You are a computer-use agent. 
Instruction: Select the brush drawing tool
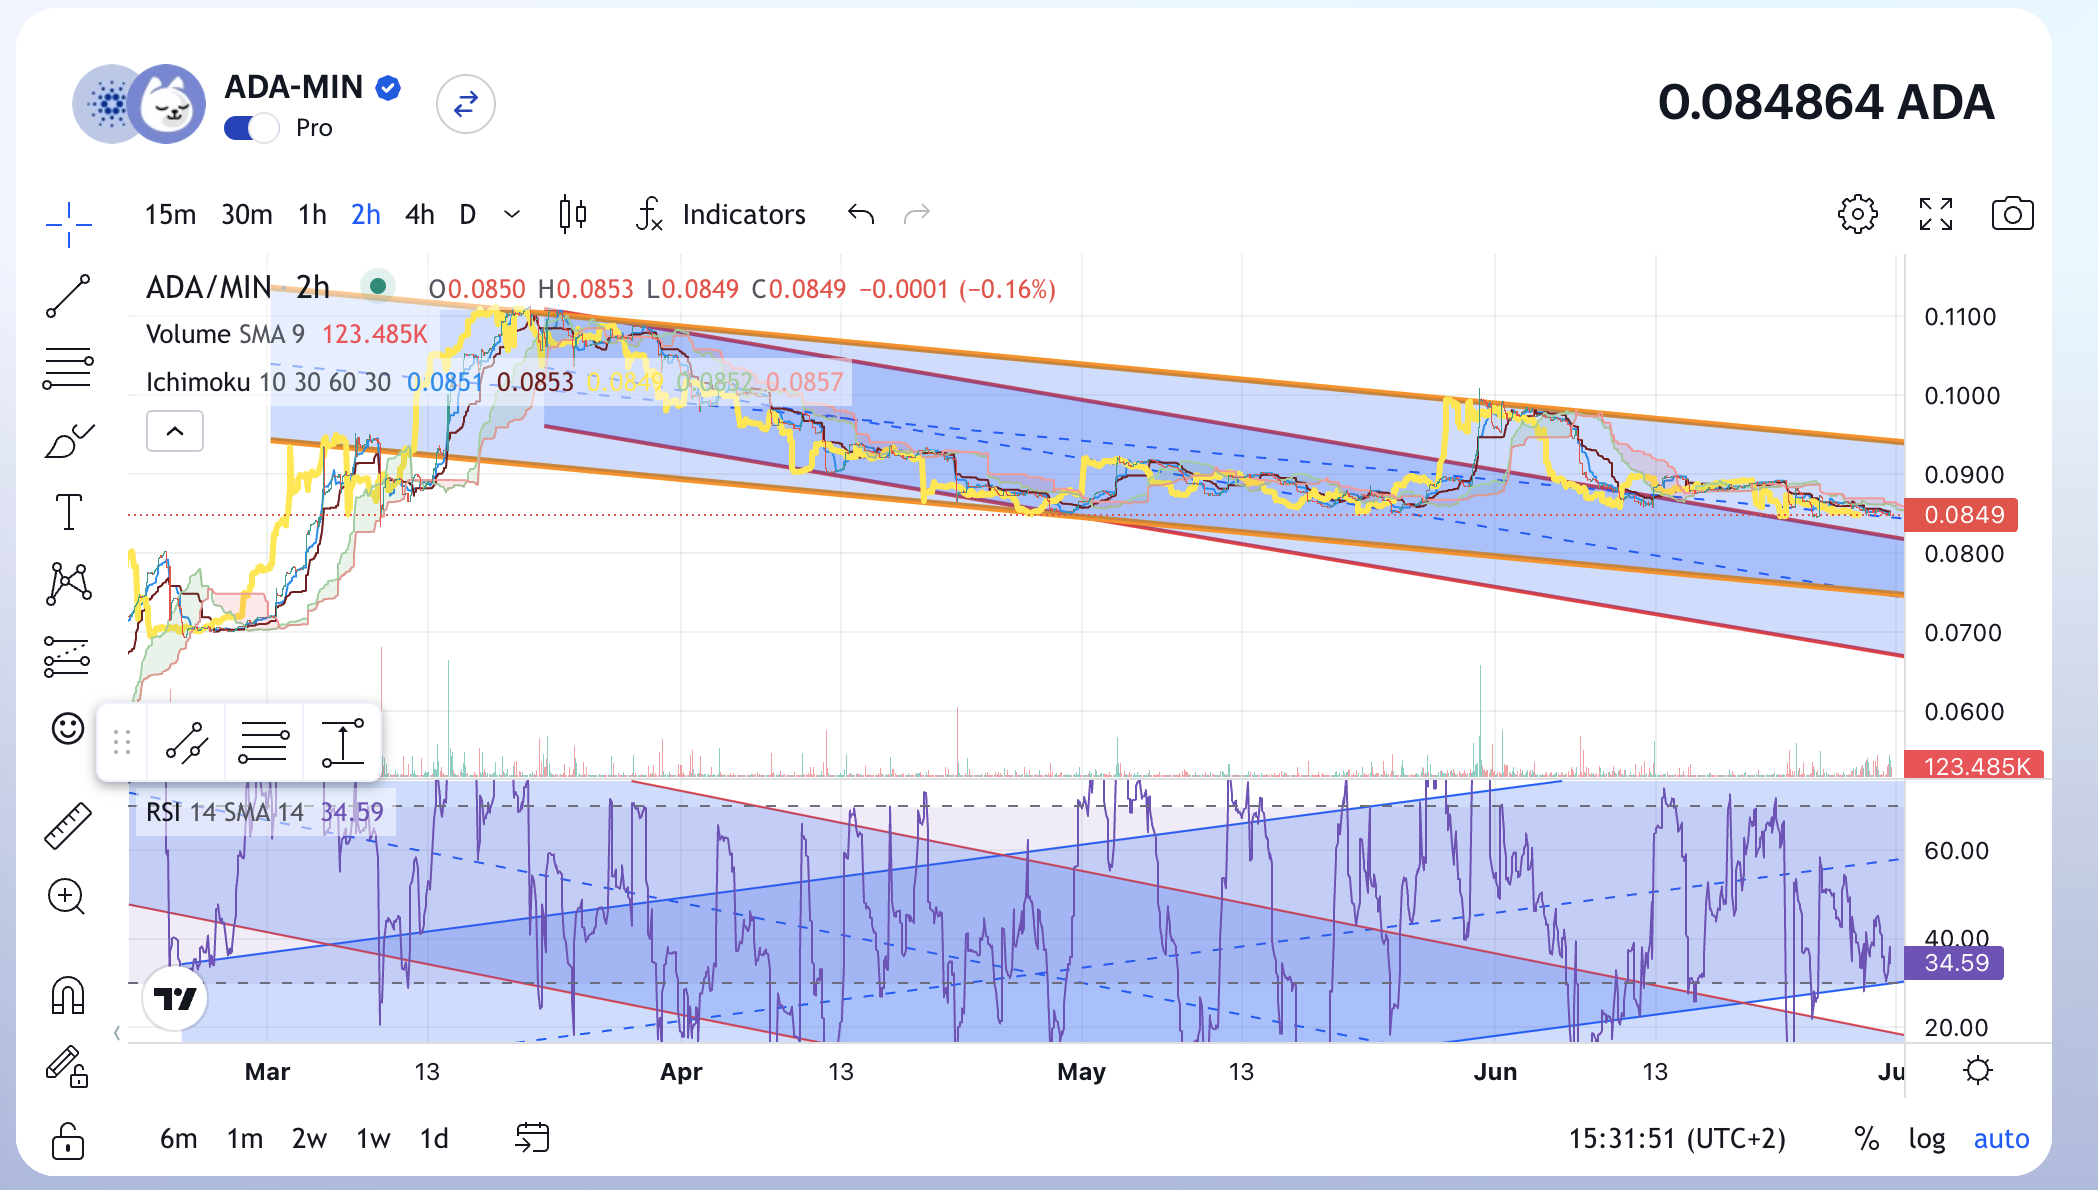tap(68, 441)
